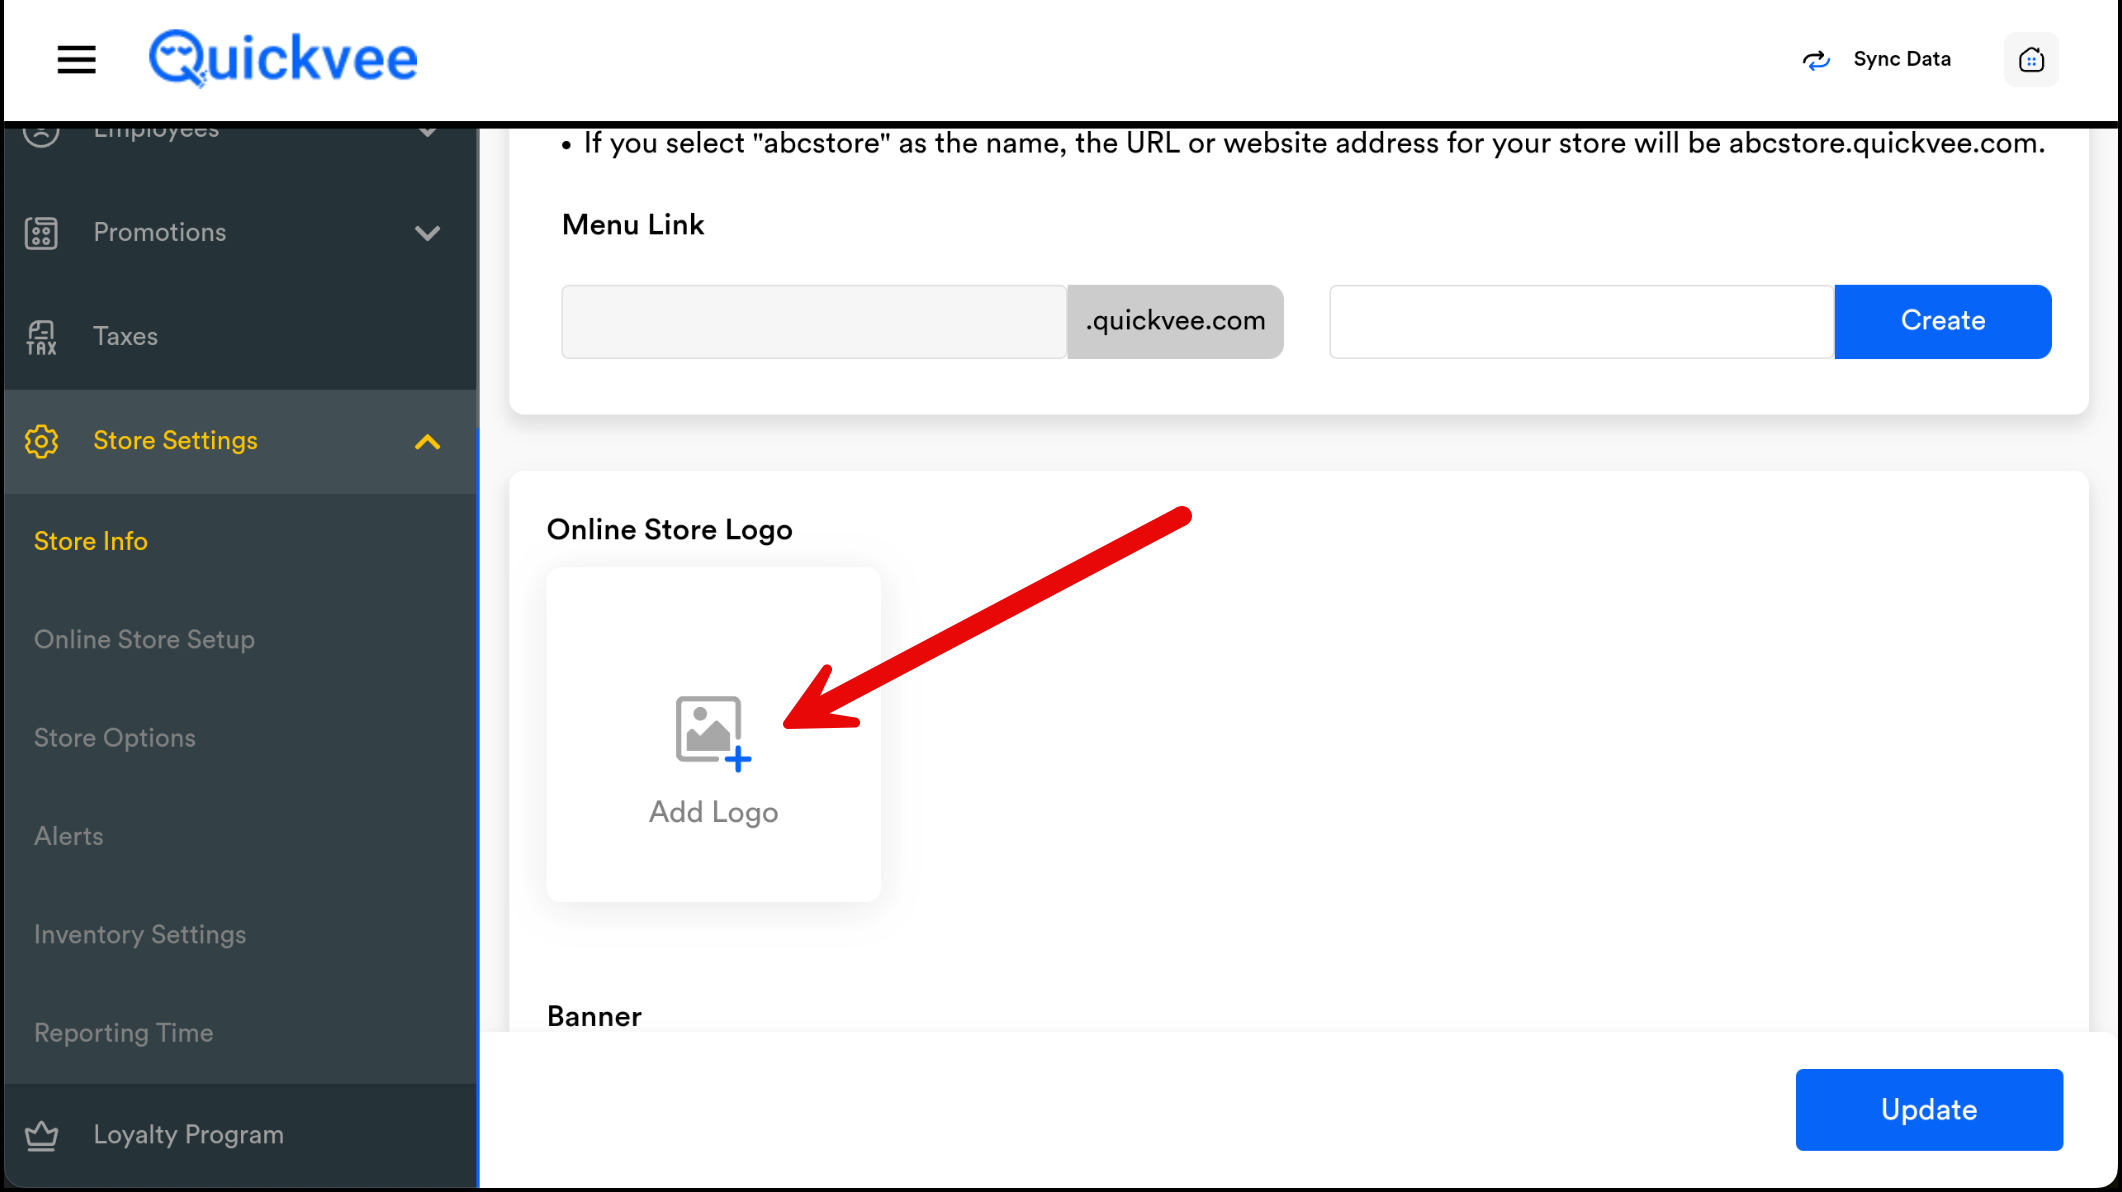Click the store icon at top right
Image resolution: width=2122 pixels, height=1192 pixels.
tap(2031, 60)
